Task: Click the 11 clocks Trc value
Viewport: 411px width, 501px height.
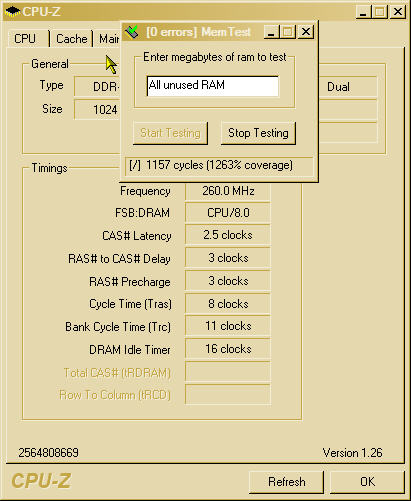Action: click(228, 326)
